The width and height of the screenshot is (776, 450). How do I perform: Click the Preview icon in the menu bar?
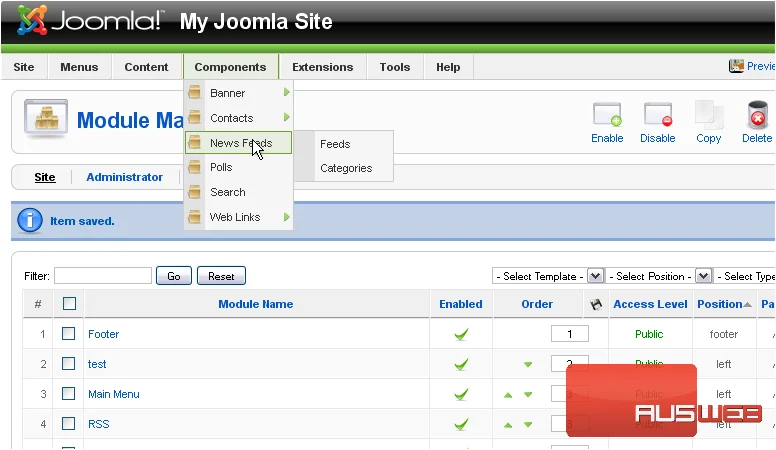pos(736,66)
